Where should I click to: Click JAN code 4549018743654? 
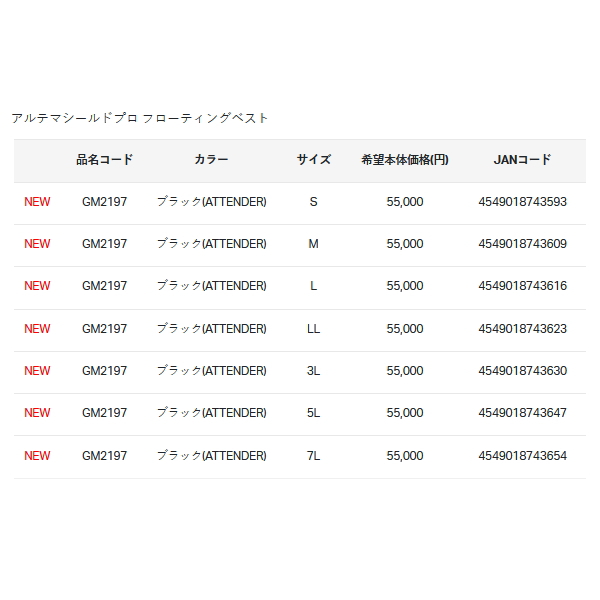[522, 456]
